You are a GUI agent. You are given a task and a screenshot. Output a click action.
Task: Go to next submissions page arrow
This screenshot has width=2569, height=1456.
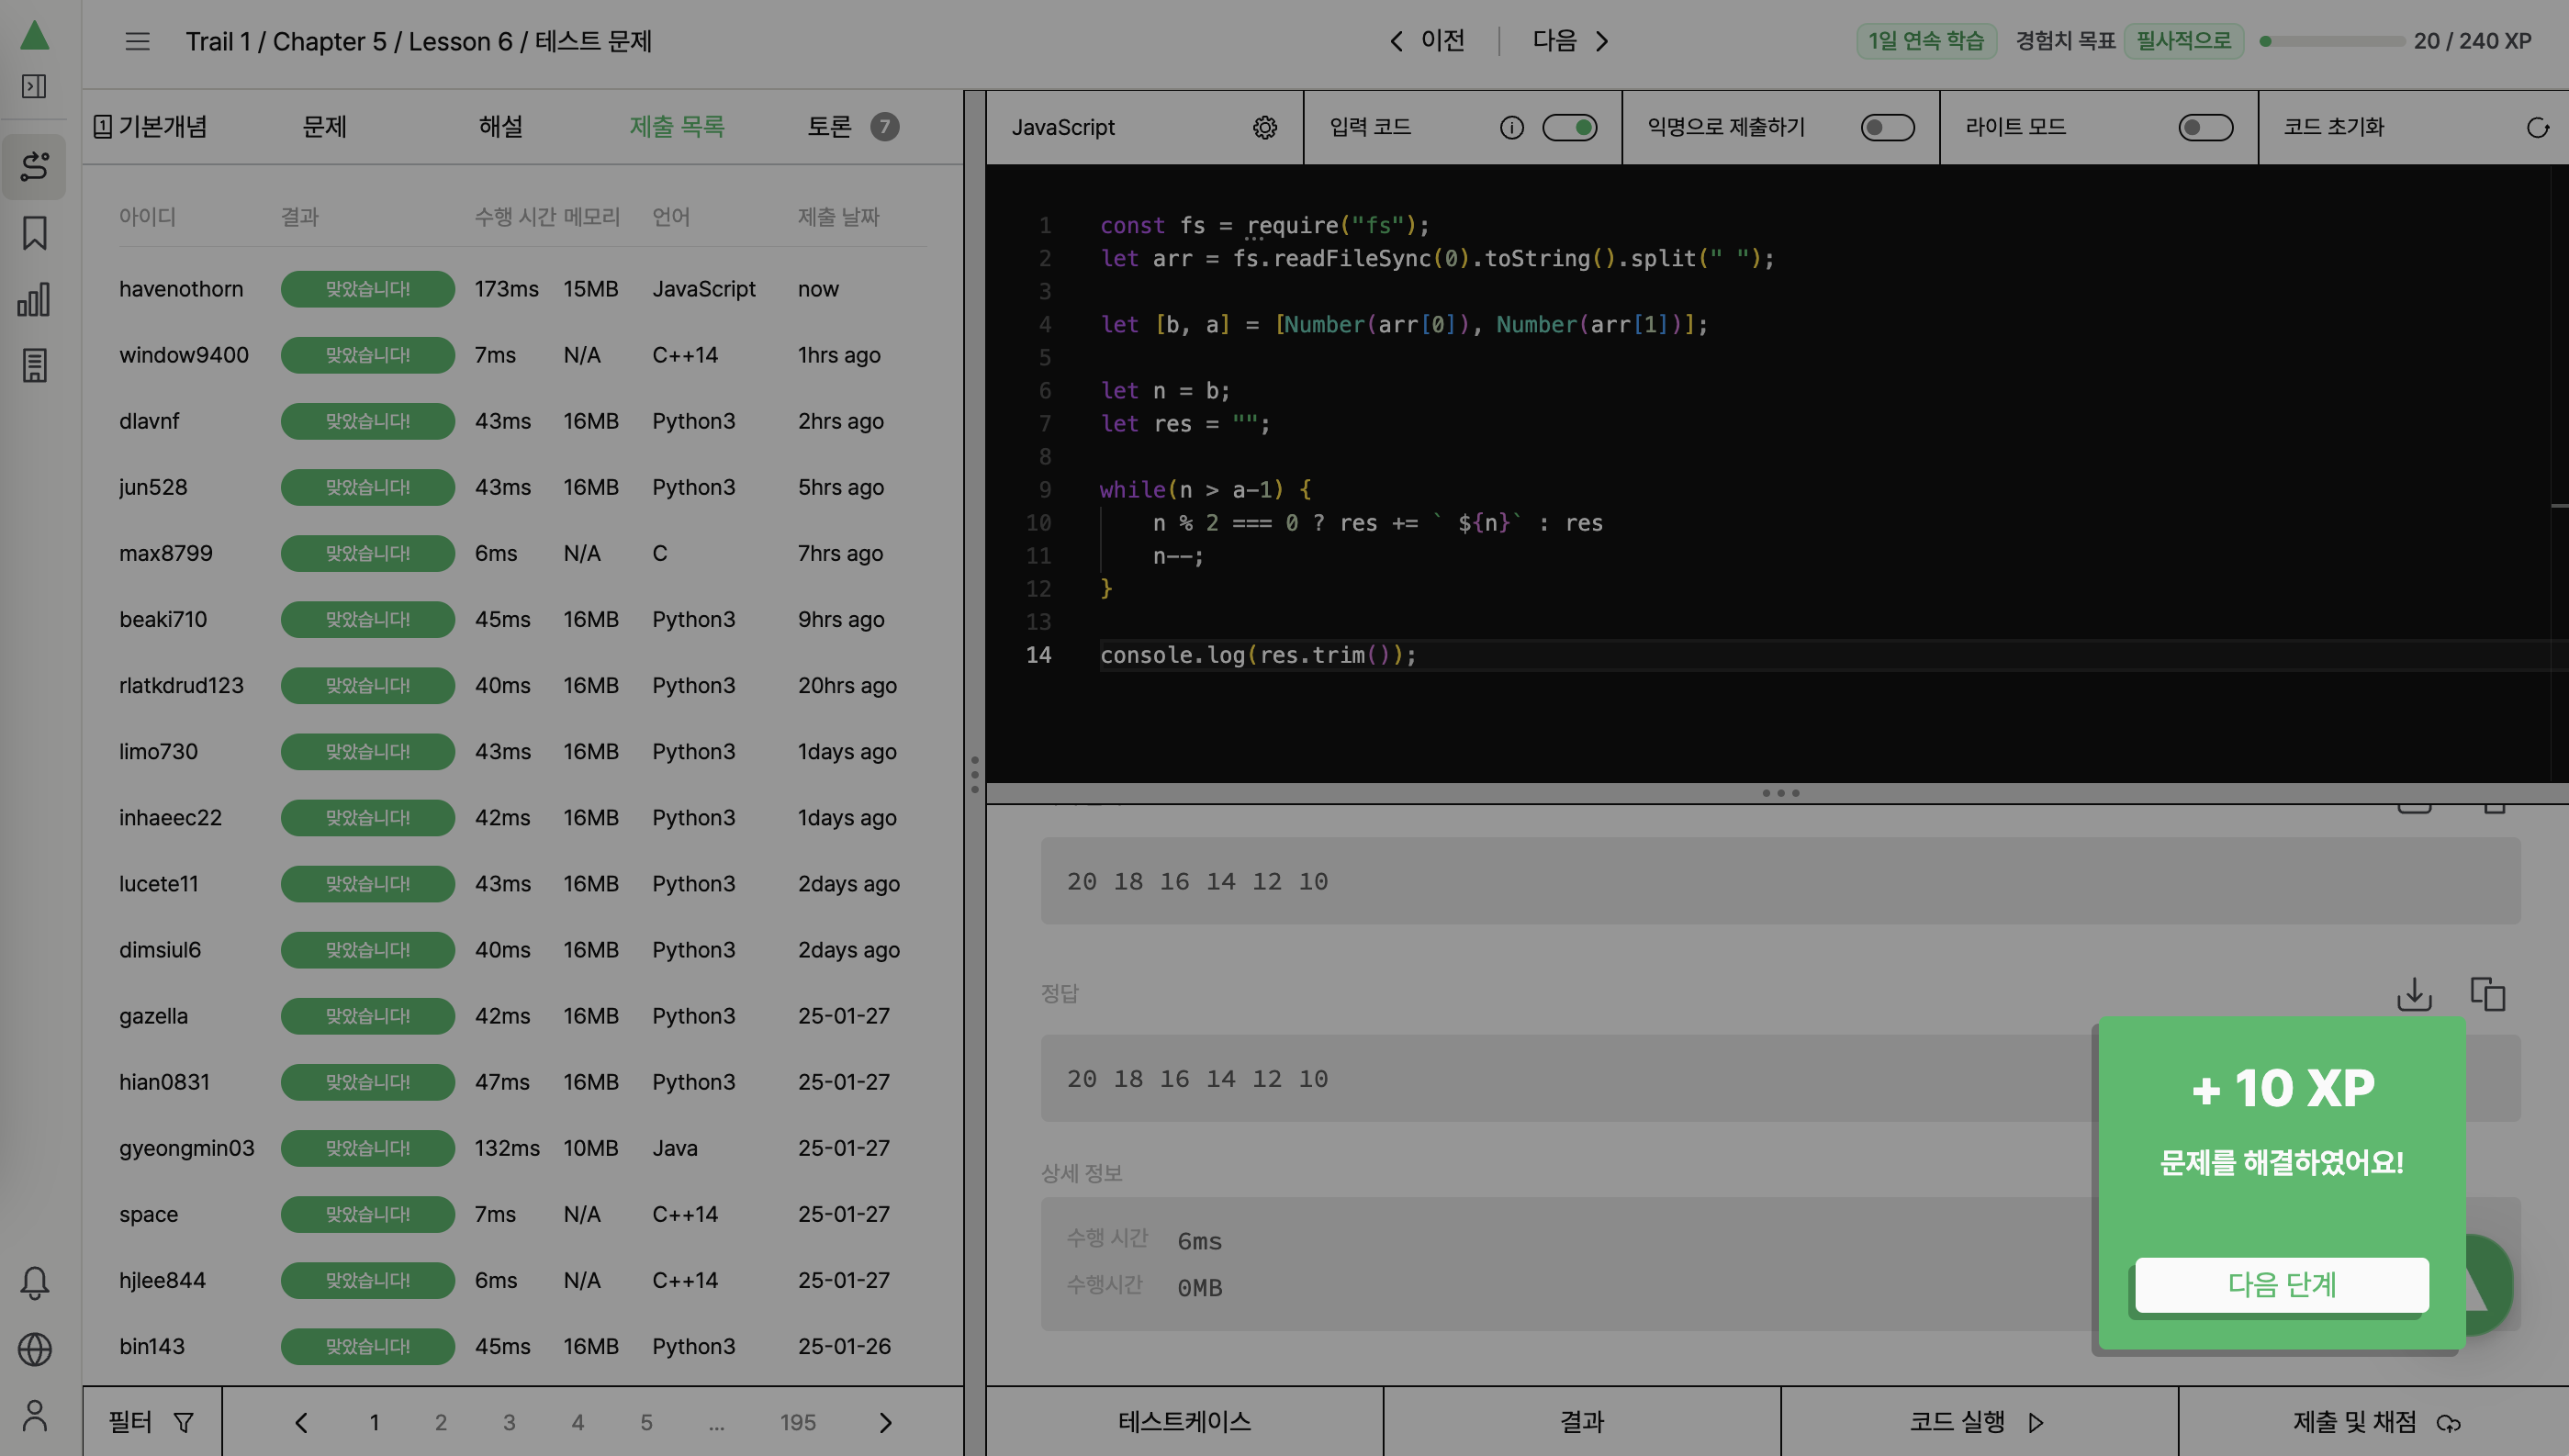pos(885,1422)
